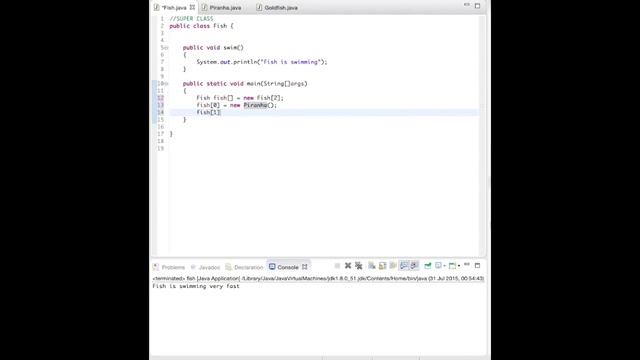The width and height of the screenshot is (640, 360).
Task: Toggle Word Wrap in the console toolbar
Action: pyautogui.click(x=393, y=266)
